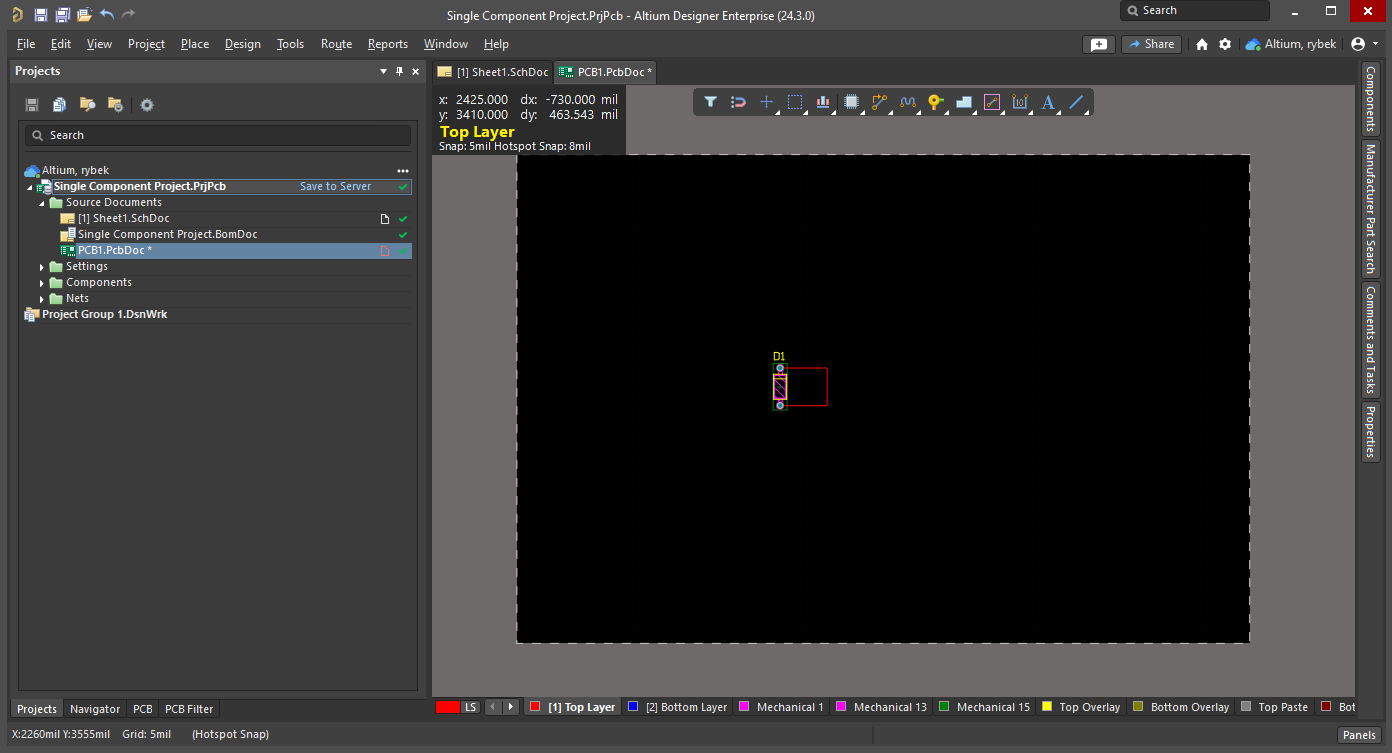Open the setup preferences gear icon
1392x753 pixels.
click(x=1225, y=44)
